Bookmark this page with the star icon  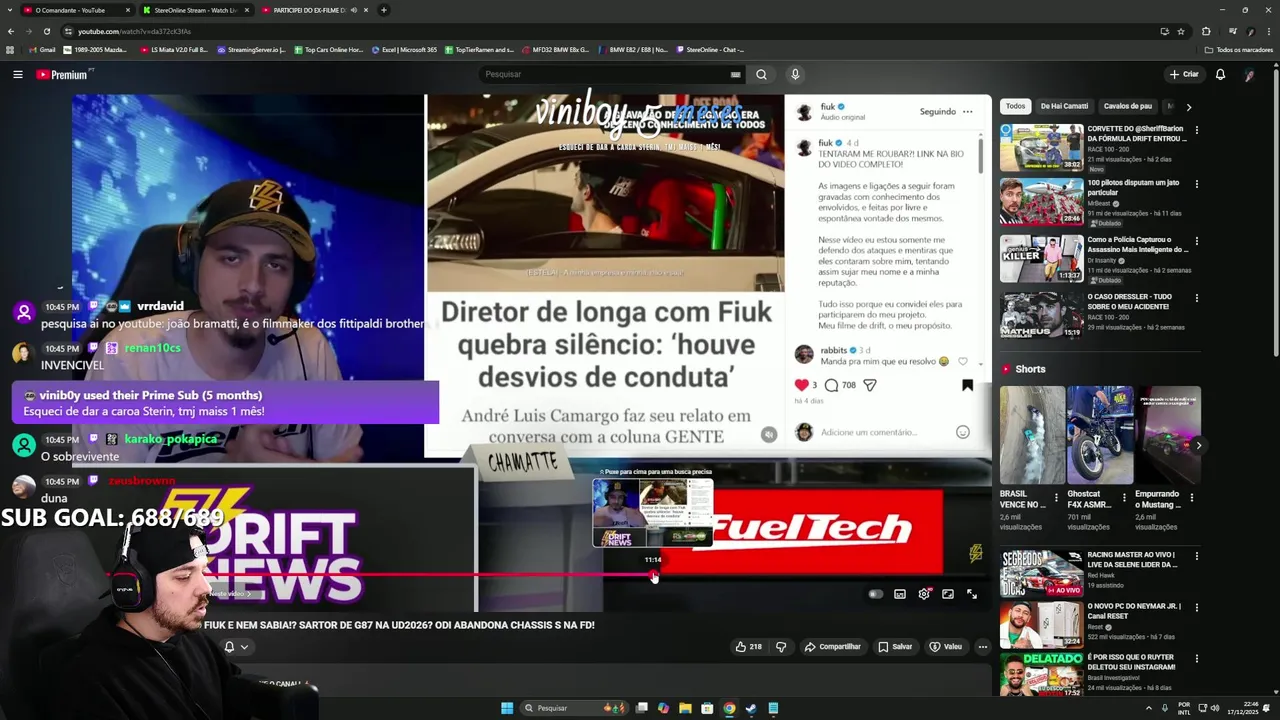(x=1181, y=31)
